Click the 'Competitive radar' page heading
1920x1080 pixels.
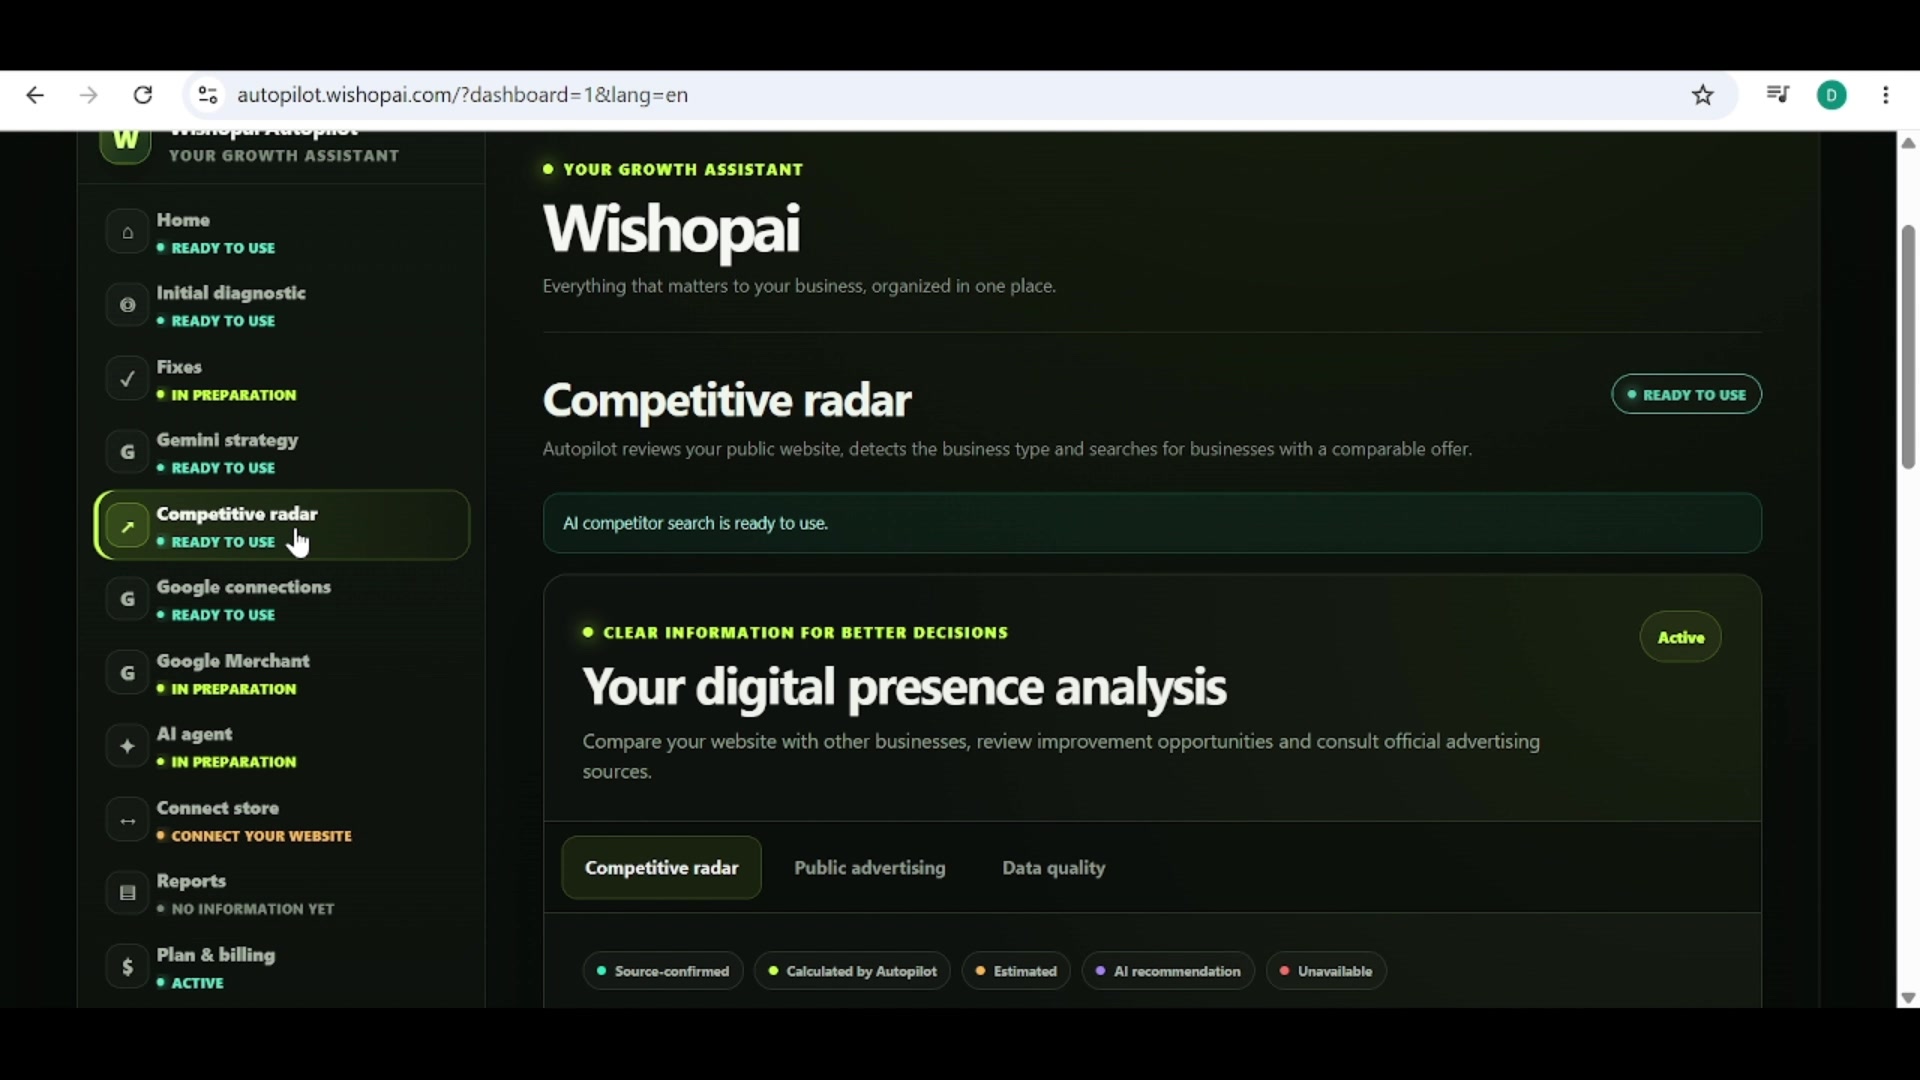point(727,401)
